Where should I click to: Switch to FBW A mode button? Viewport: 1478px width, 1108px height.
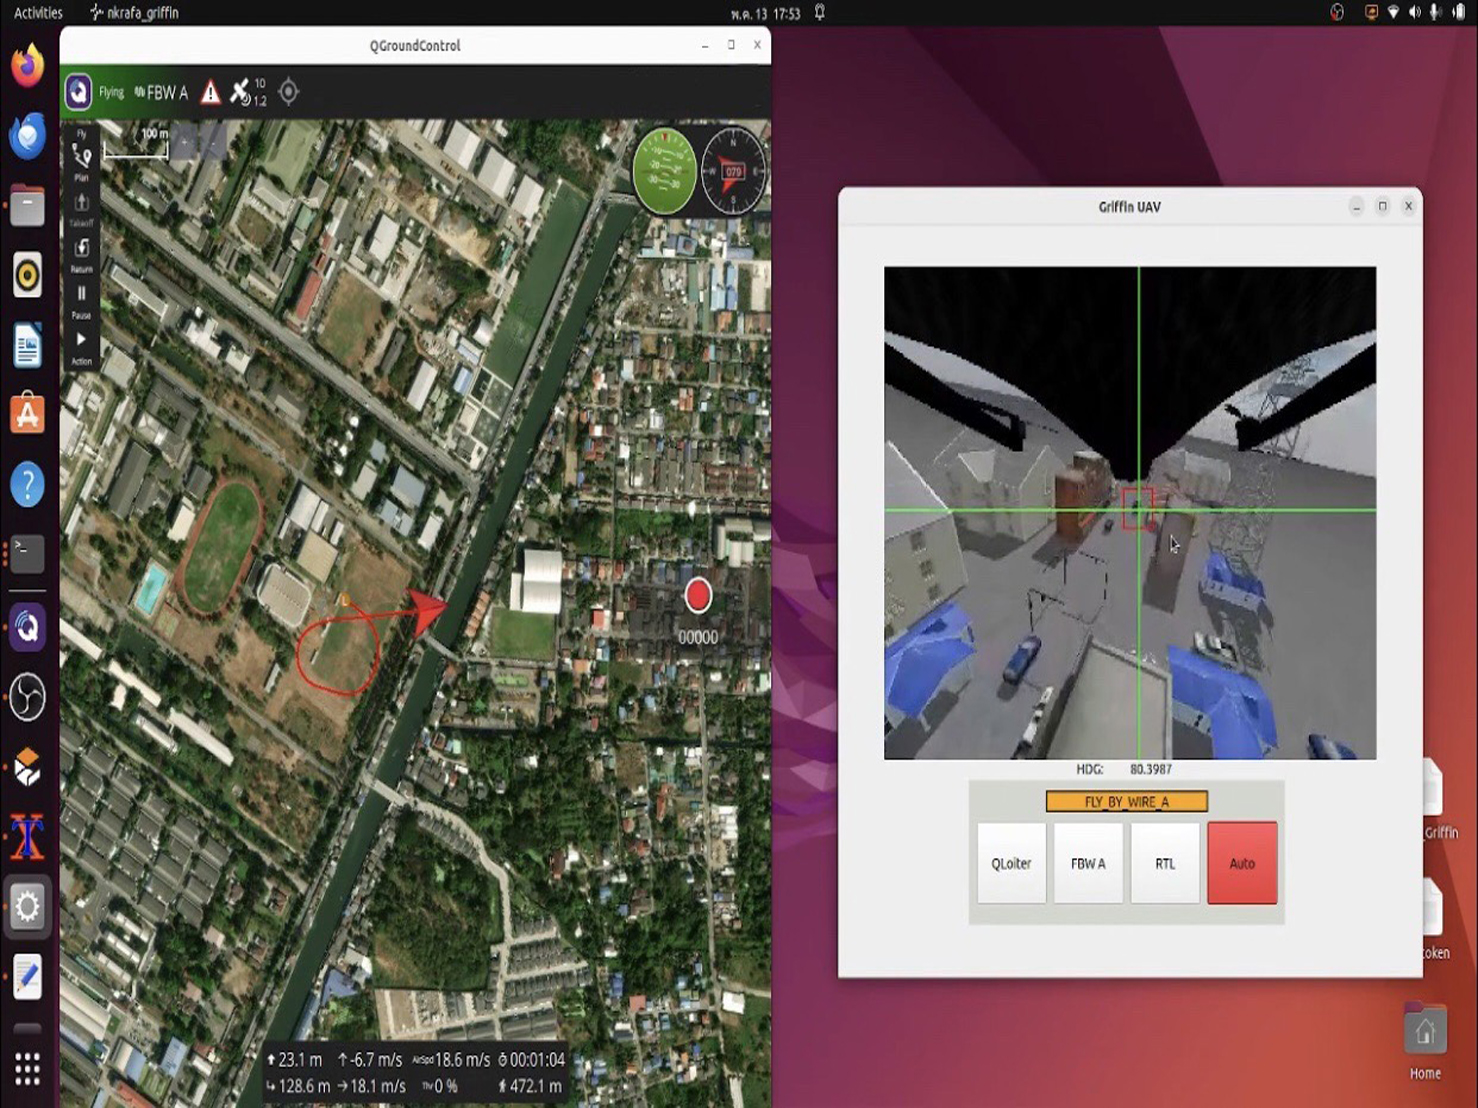pyautogui.click(x=1088, y=863)
